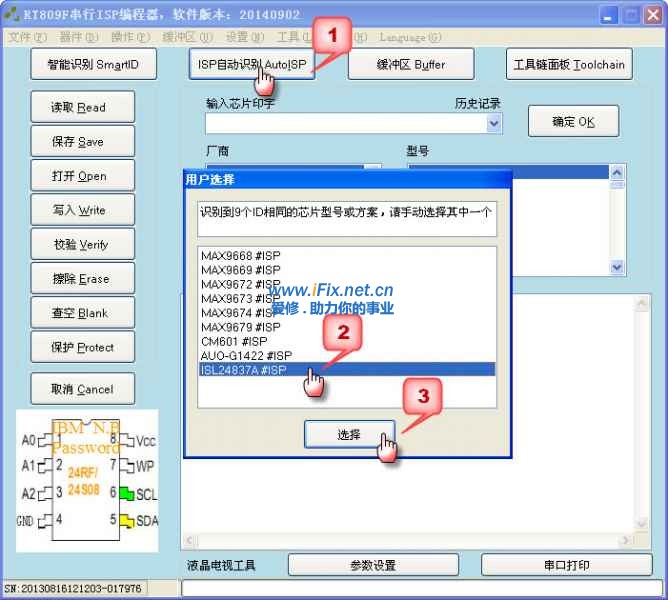Screen dimensions: 668x600
Task: Click the chip marking input field
Action: coord(345,123)
